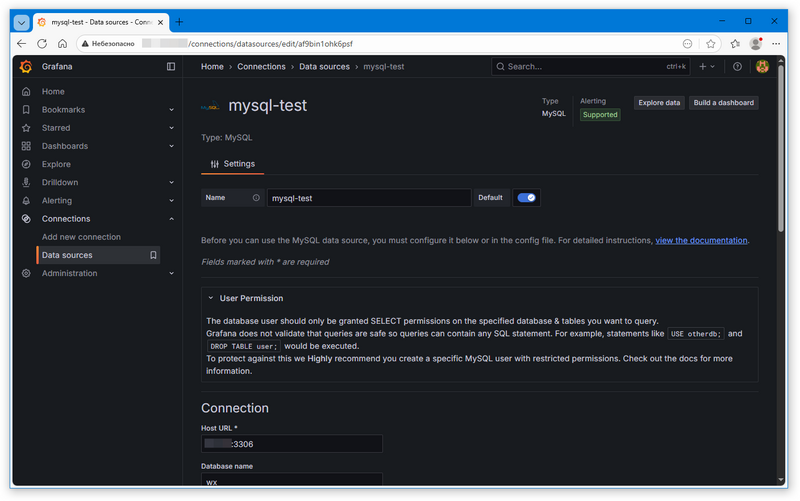This screenshot has height=501, width=800.
Task: Expand the Alerting section chevron
Action: coord(171,201)
